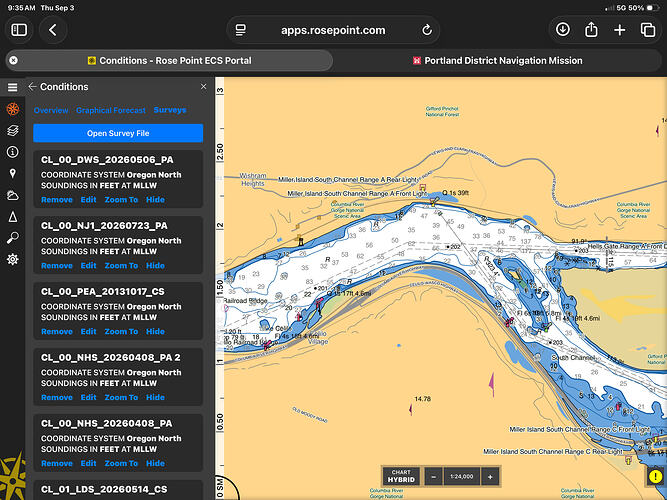This screenshot has width=667, height=500.
Task: Hide the CL_00_NHS_20260408_PA 2 survey
Action: coord(155,397)
